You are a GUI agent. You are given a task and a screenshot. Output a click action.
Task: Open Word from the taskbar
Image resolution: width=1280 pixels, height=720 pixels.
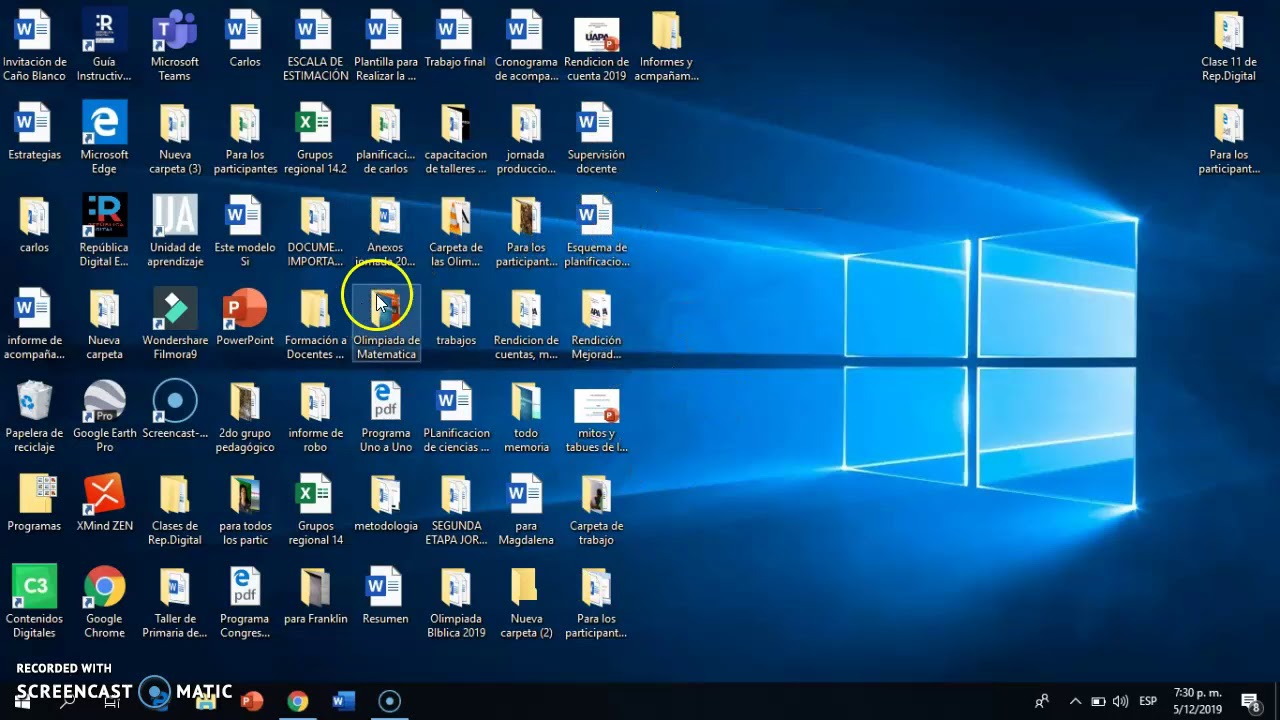pos(343,701)
